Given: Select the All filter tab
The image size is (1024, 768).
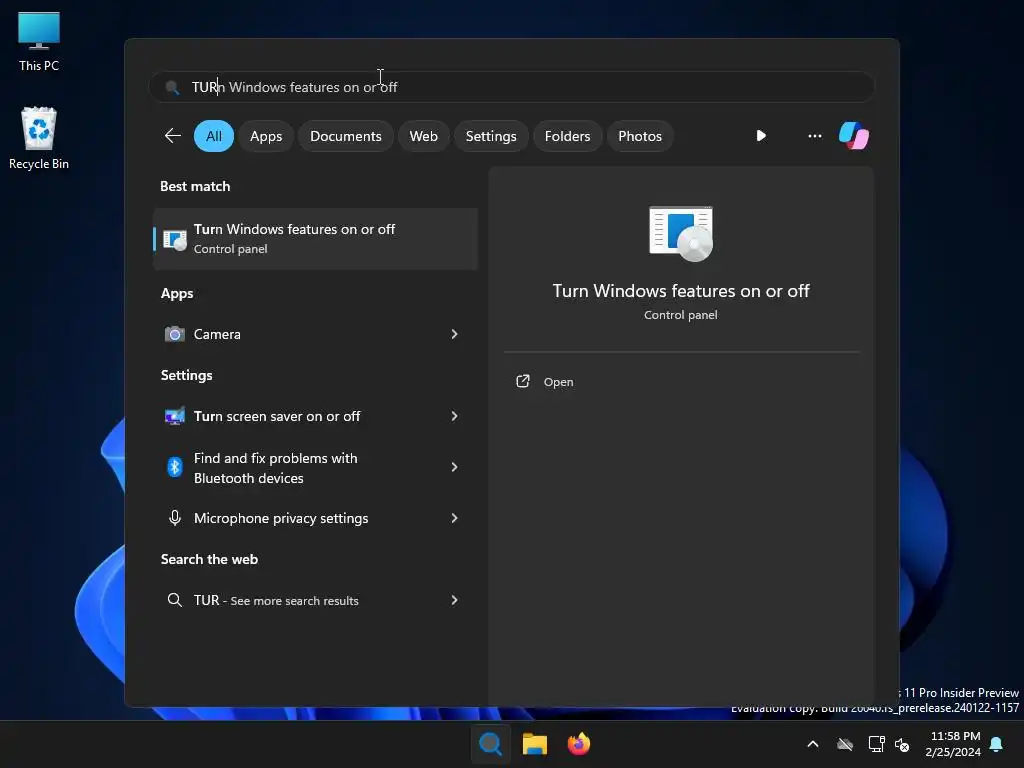Looking at the screenshot, I should (214, 136).
